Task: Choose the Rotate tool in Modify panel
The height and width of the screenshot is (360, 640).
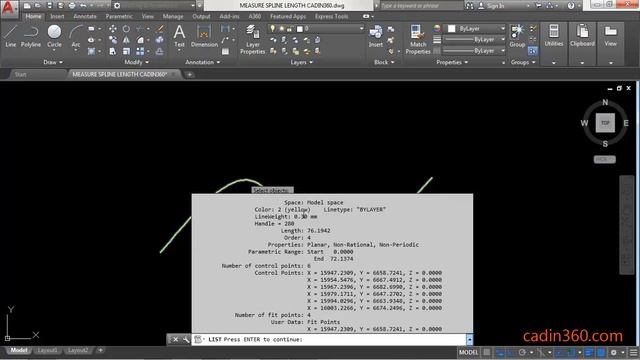Action: [126, 29]
